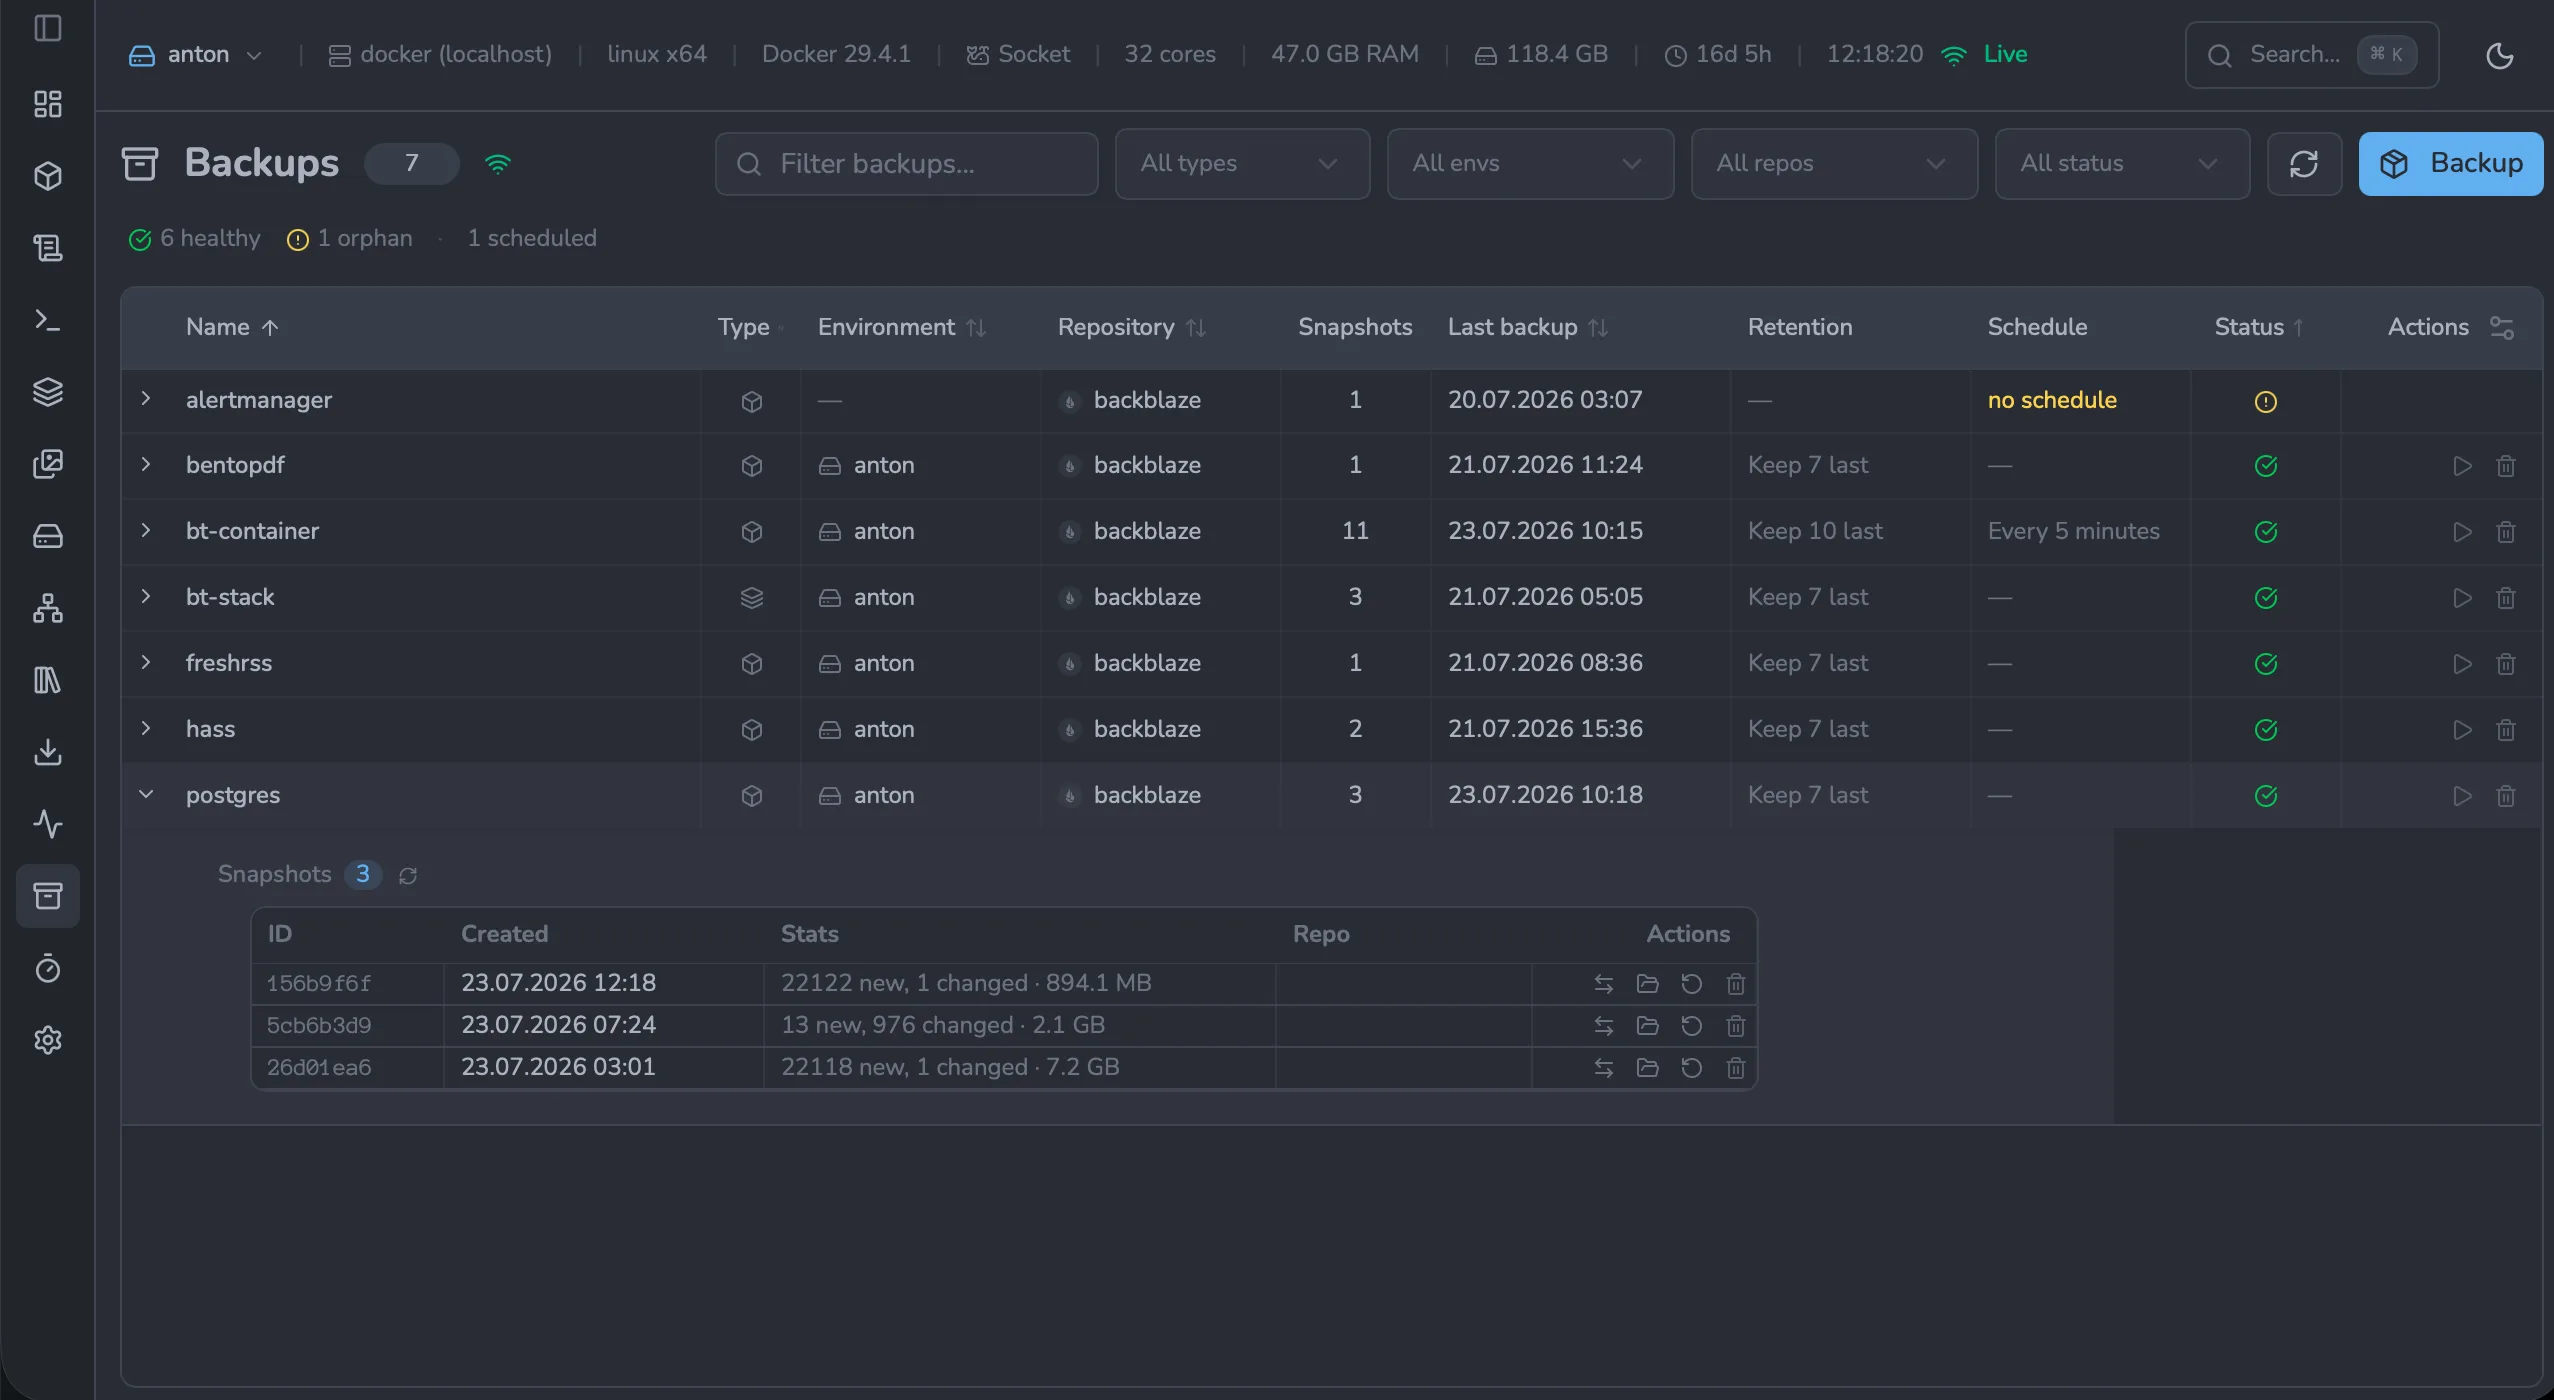
Task: Delete the bt-stack backup
Action: (x=2506, y=598)
